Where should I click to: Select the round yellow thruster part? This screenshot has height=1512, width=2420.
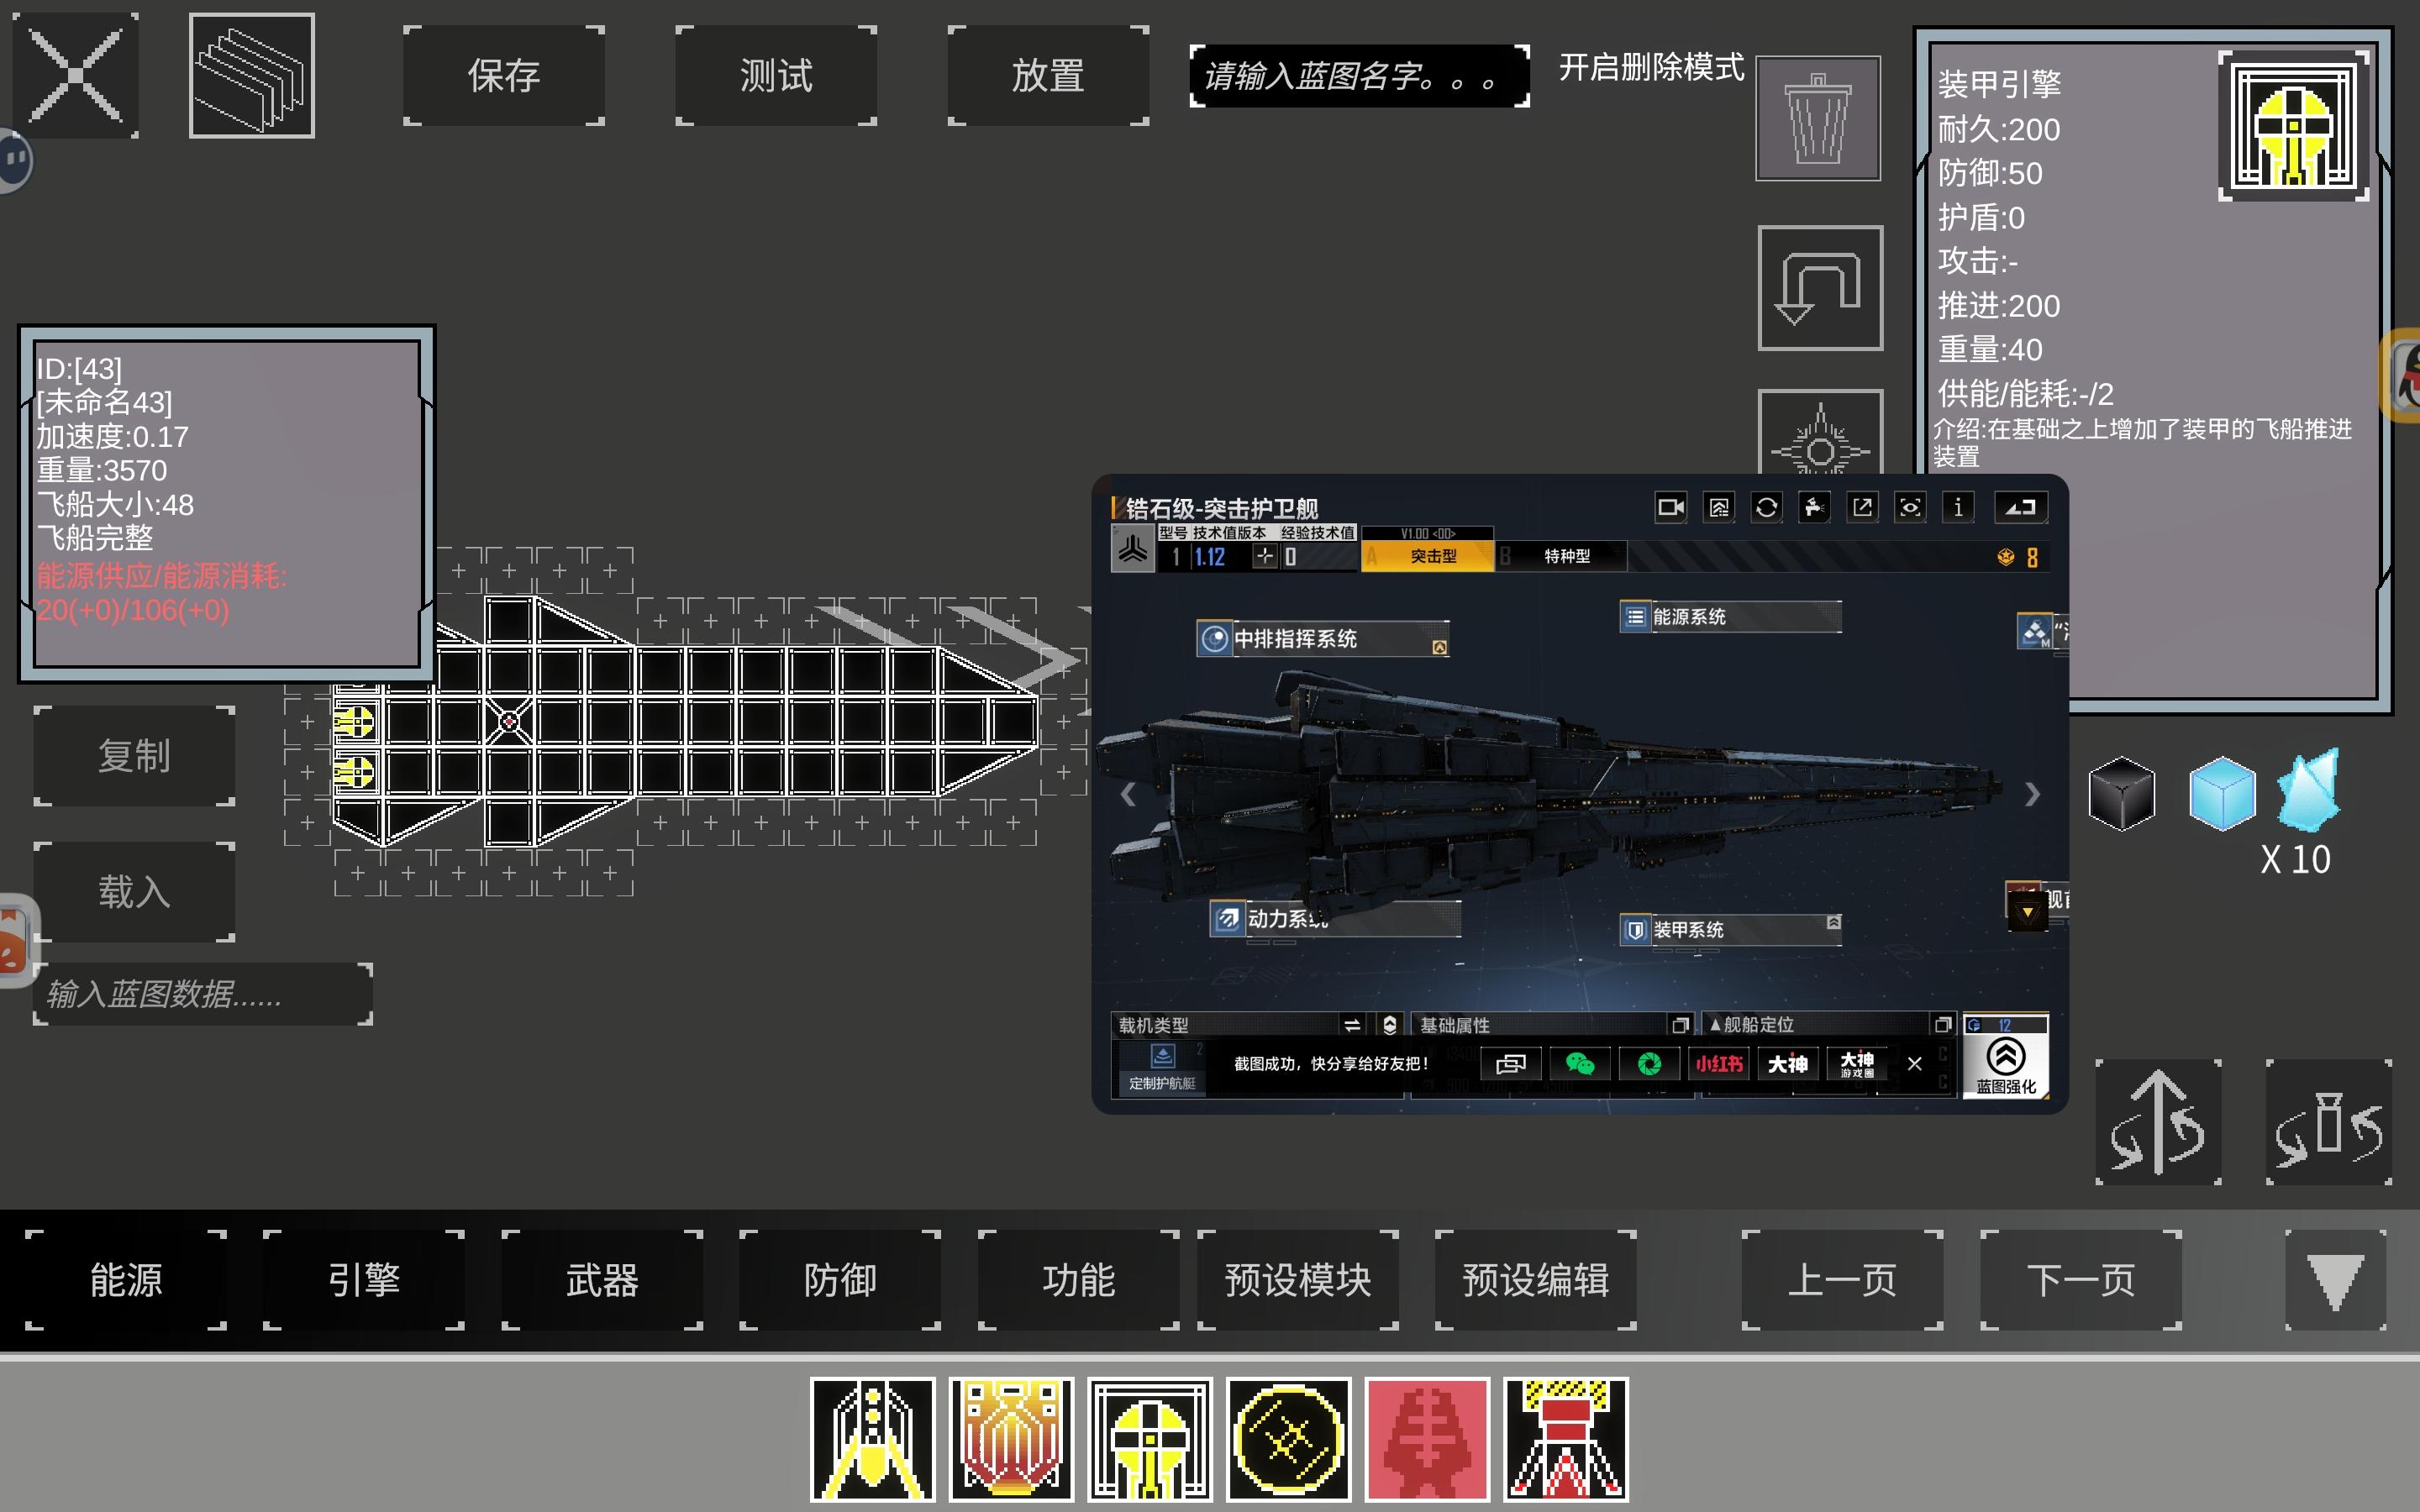pyautogui.click(x=1288, y=1439)
